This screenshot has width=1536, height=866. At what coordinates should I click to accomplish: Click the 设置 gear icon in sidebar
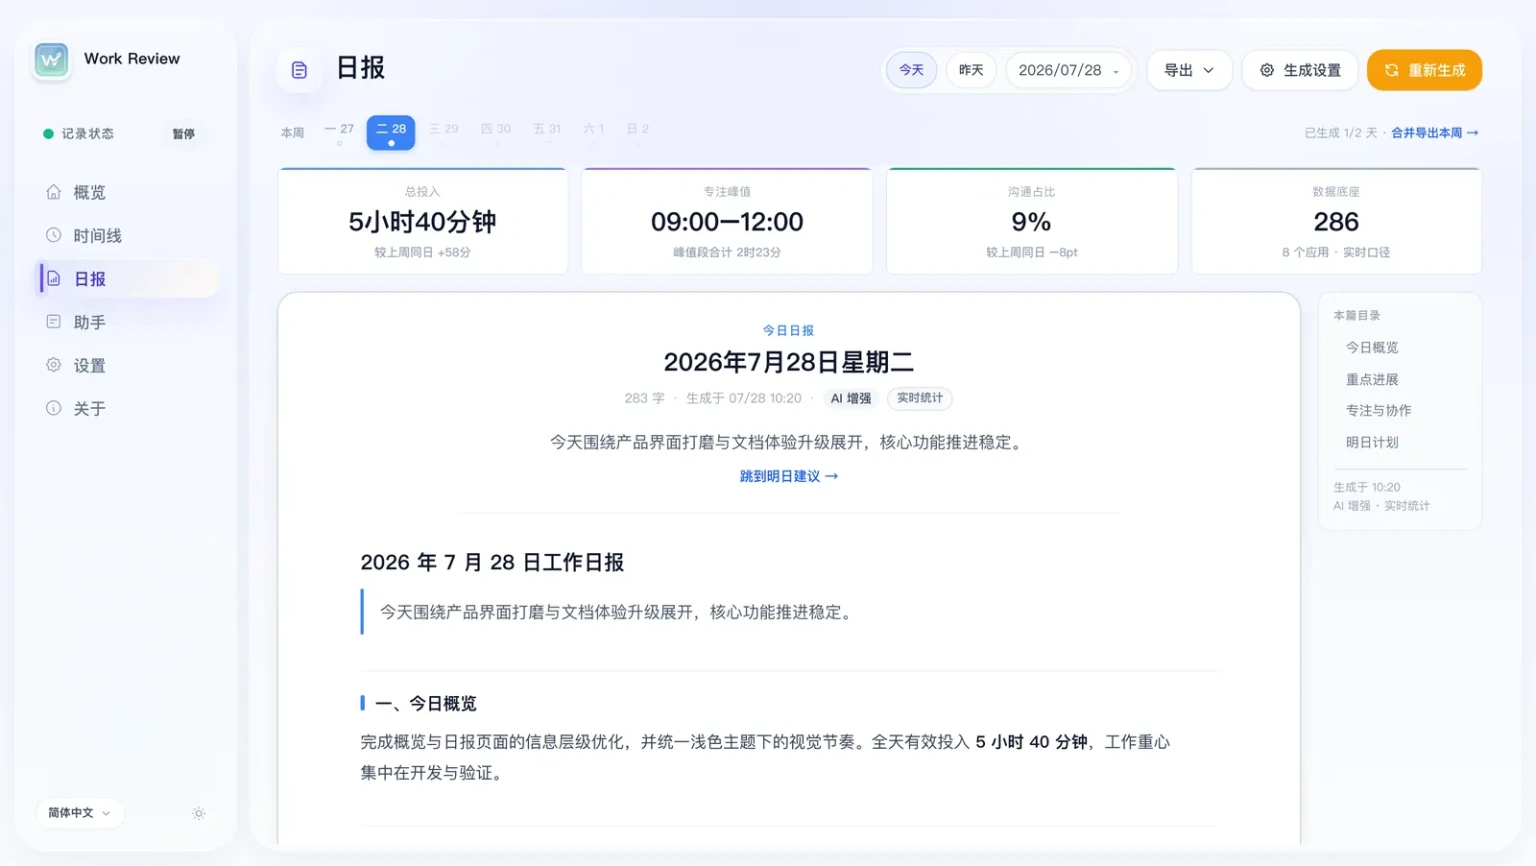tap(54, 365)
